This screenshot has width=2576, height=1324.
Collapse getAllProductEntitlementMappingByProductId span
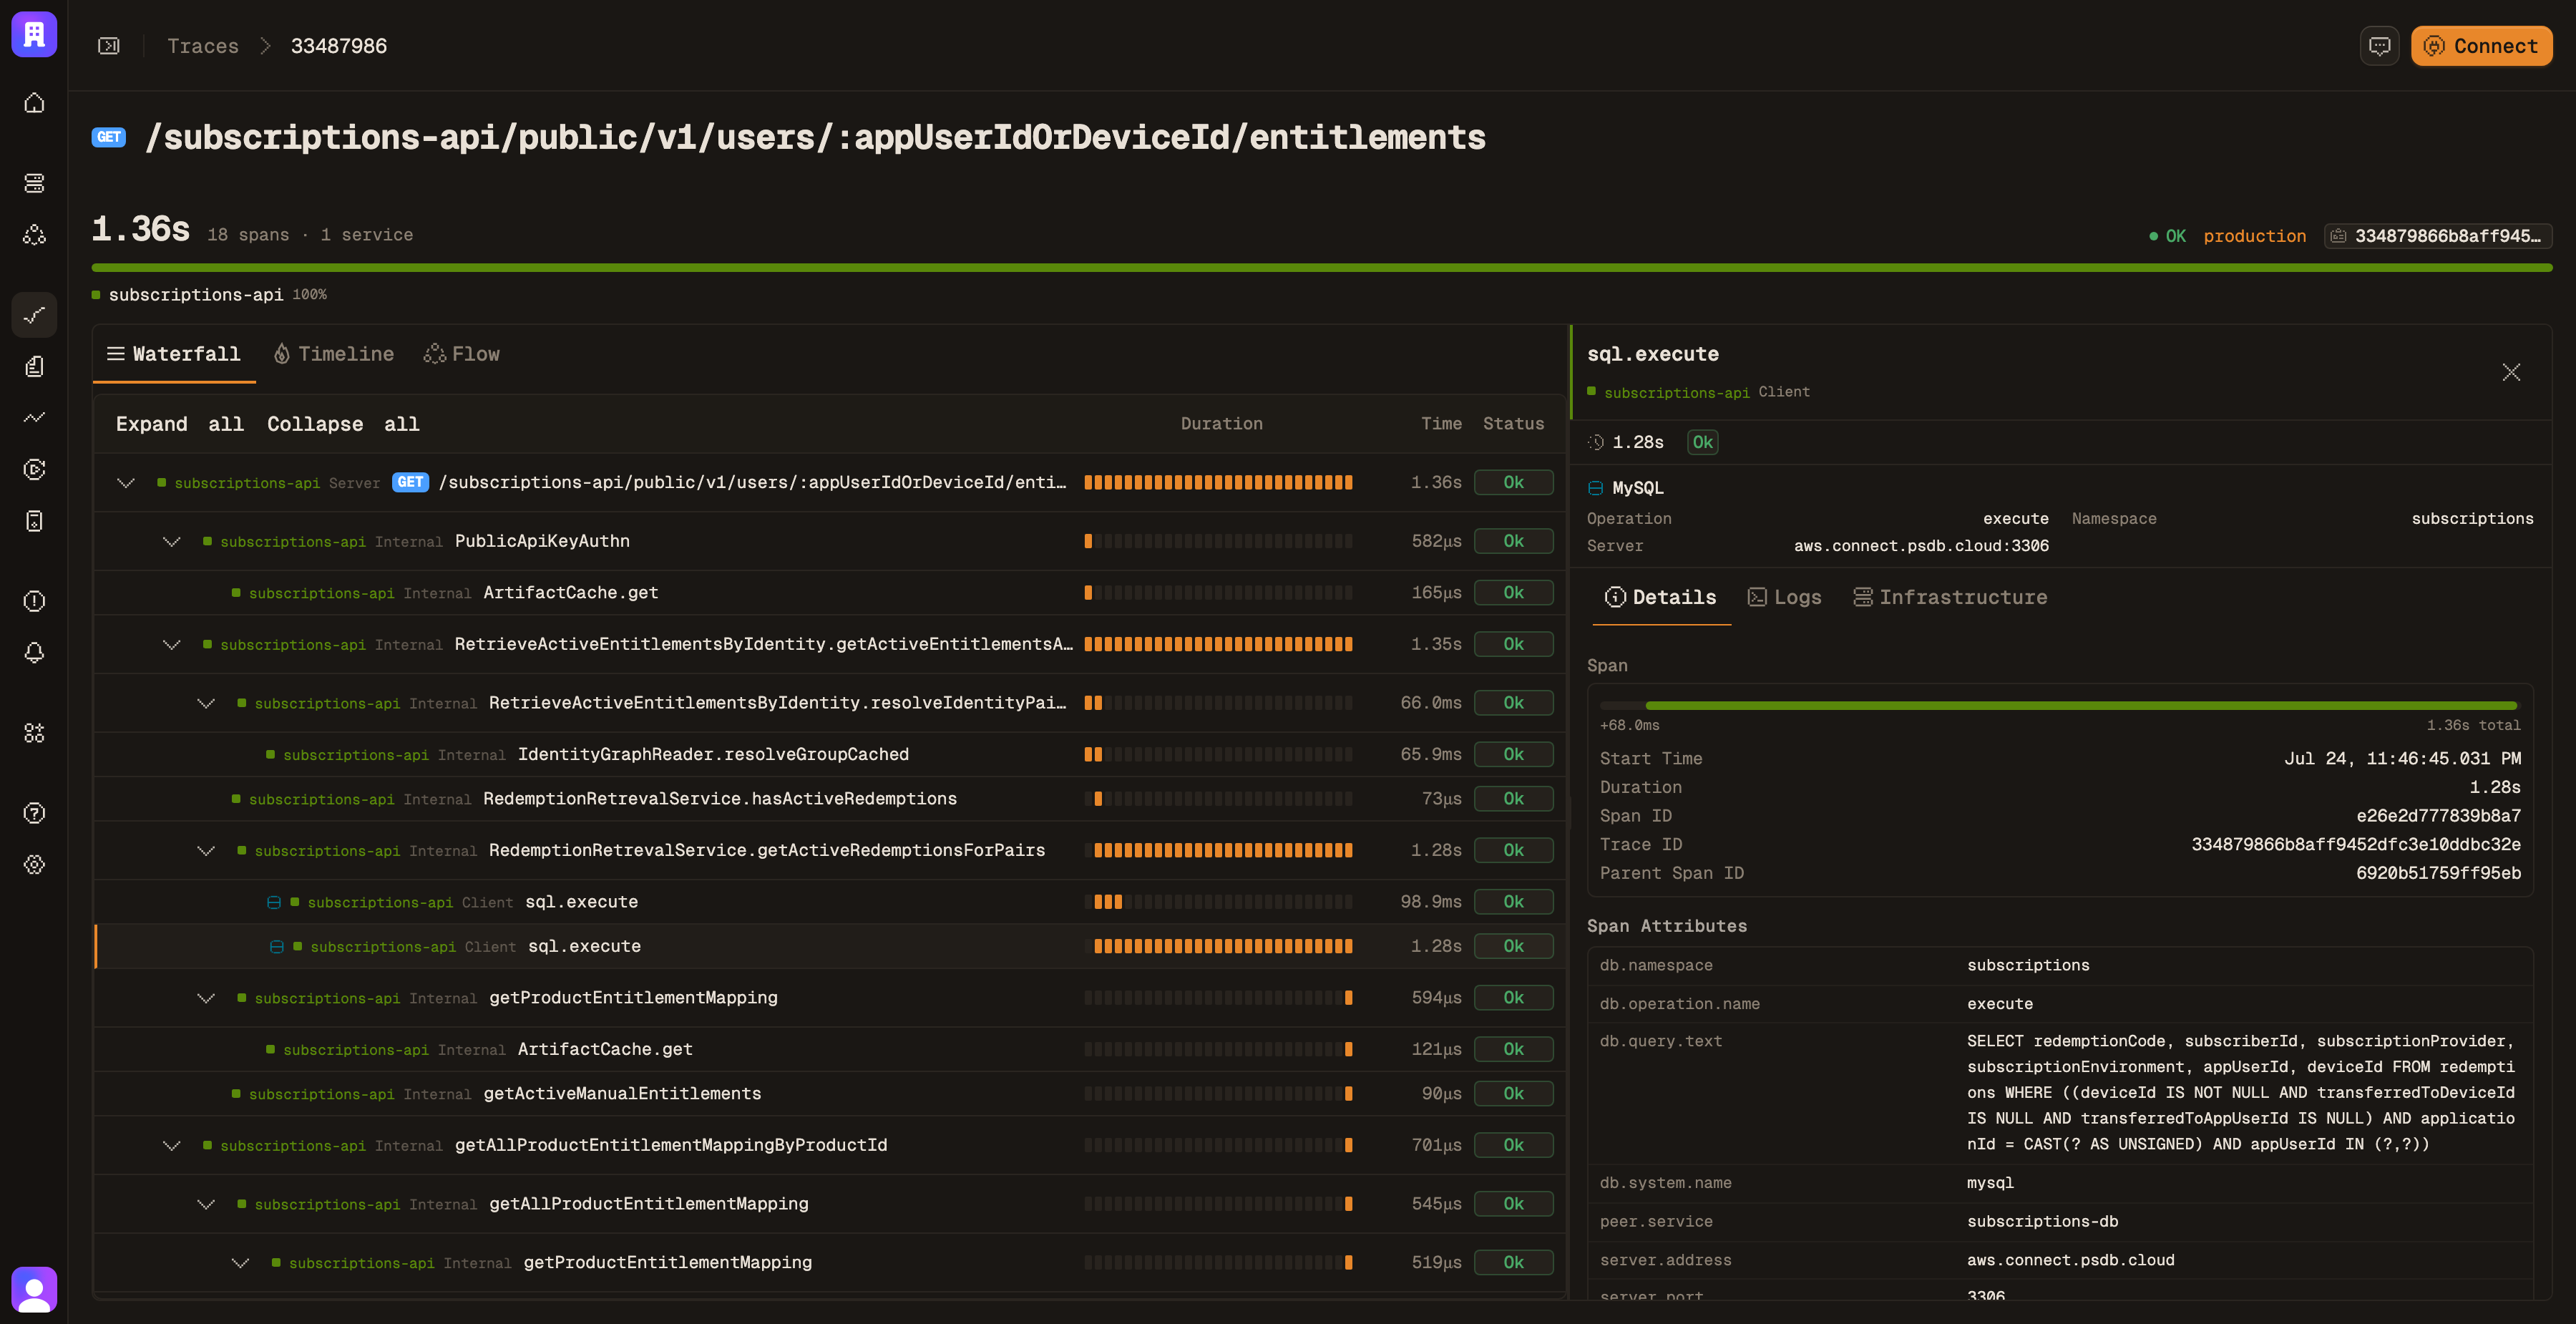(x=172, y=1145)
